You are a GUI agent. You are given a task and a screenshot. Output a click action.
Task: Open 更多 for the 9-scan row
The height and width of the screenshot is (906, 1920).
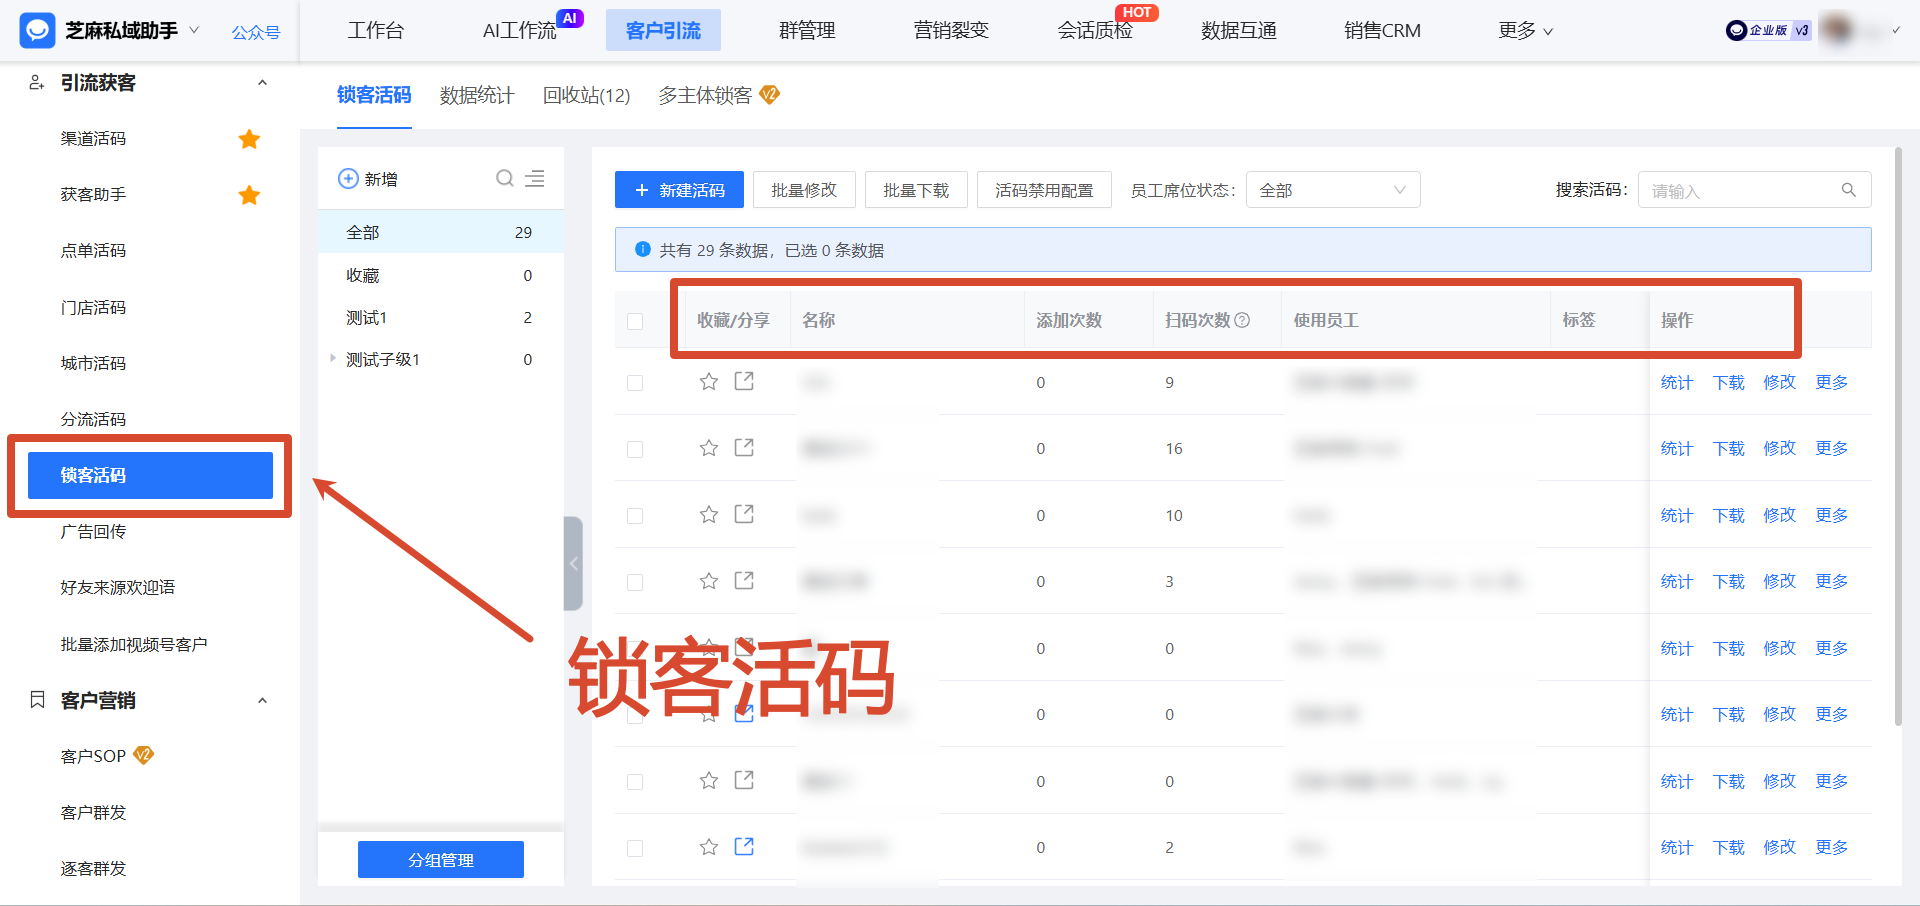point(1831,382)
